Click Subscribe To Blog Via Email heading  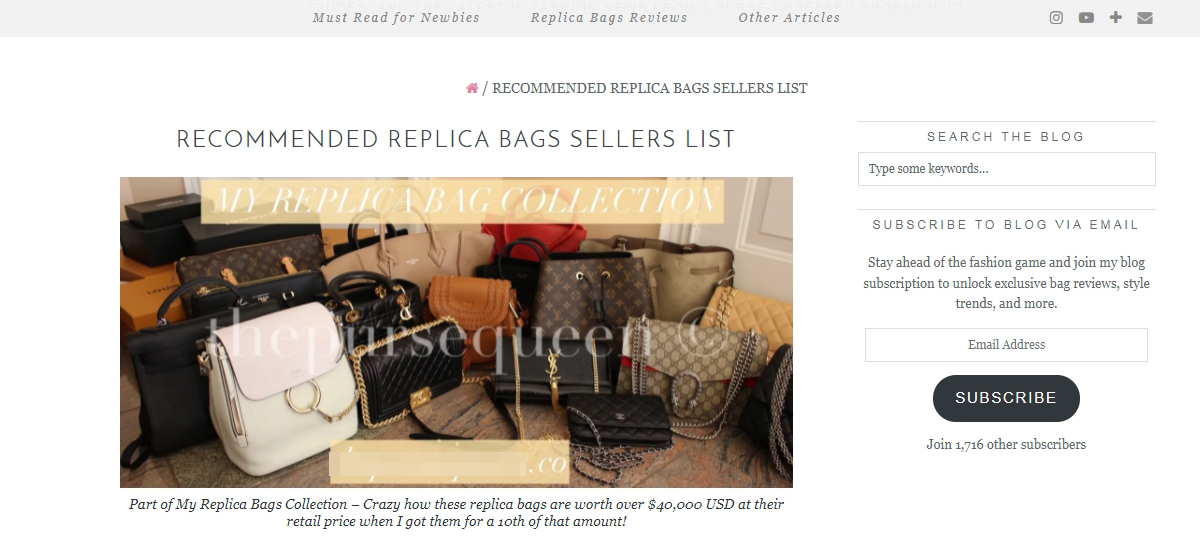pyautogui.click(x=1006, y=225)
